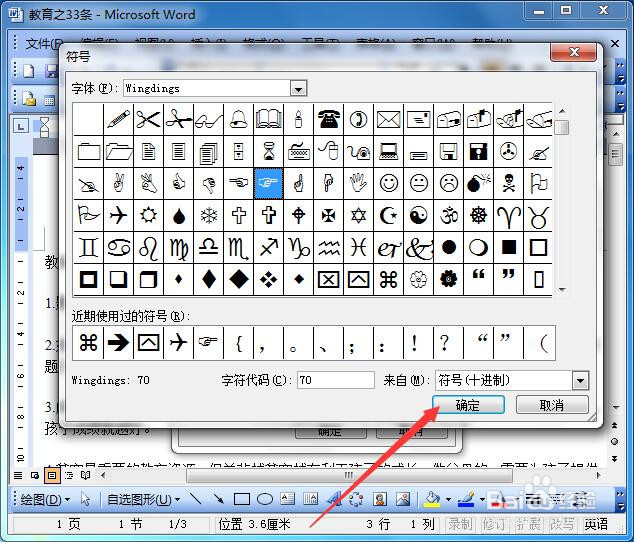
Task: Open line color dropdown arrow on drawing toolbar
Action: (482, 500)
